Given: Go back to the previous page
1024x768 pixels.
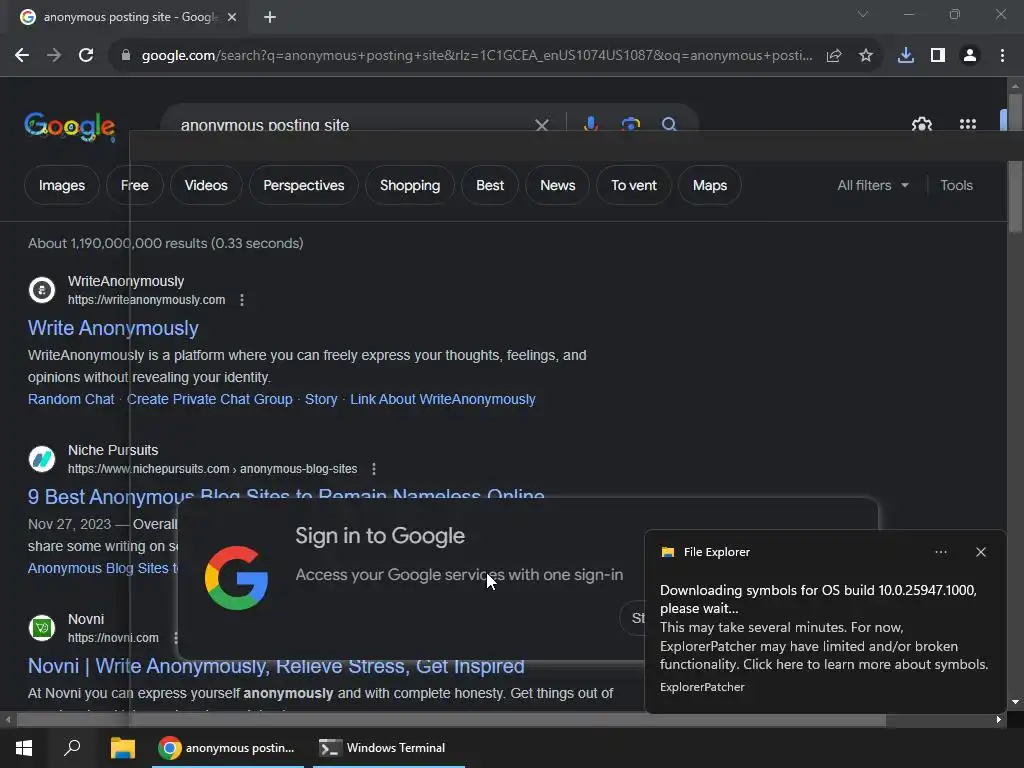Looking at the screenshot, I should coord(22,56).
